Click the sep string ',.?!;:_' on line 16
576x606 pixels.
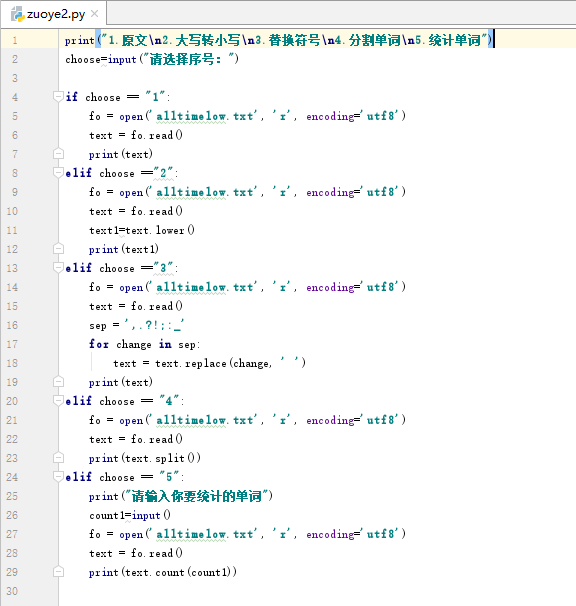point(154,325)
